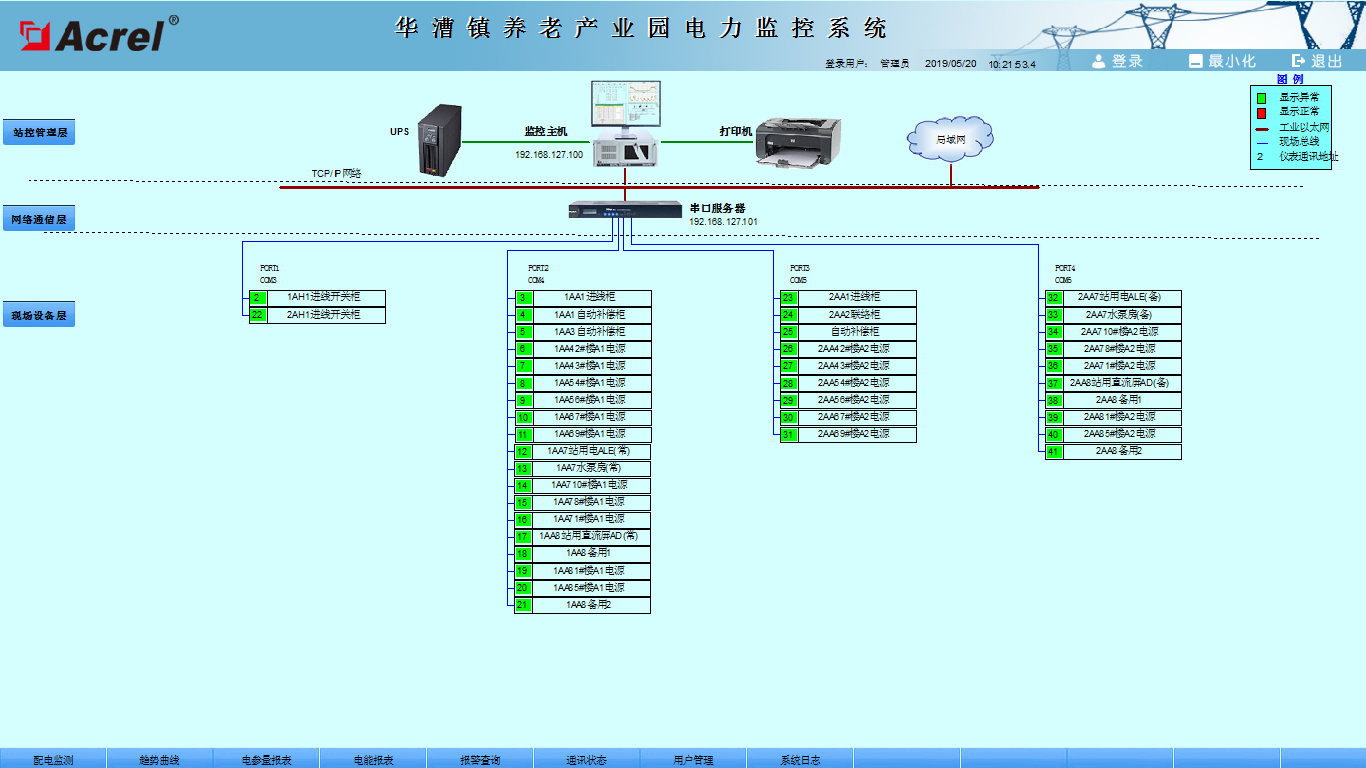Click green status indicator number 41
This screenshot has height=768, width=1366.
(1053, 452)
